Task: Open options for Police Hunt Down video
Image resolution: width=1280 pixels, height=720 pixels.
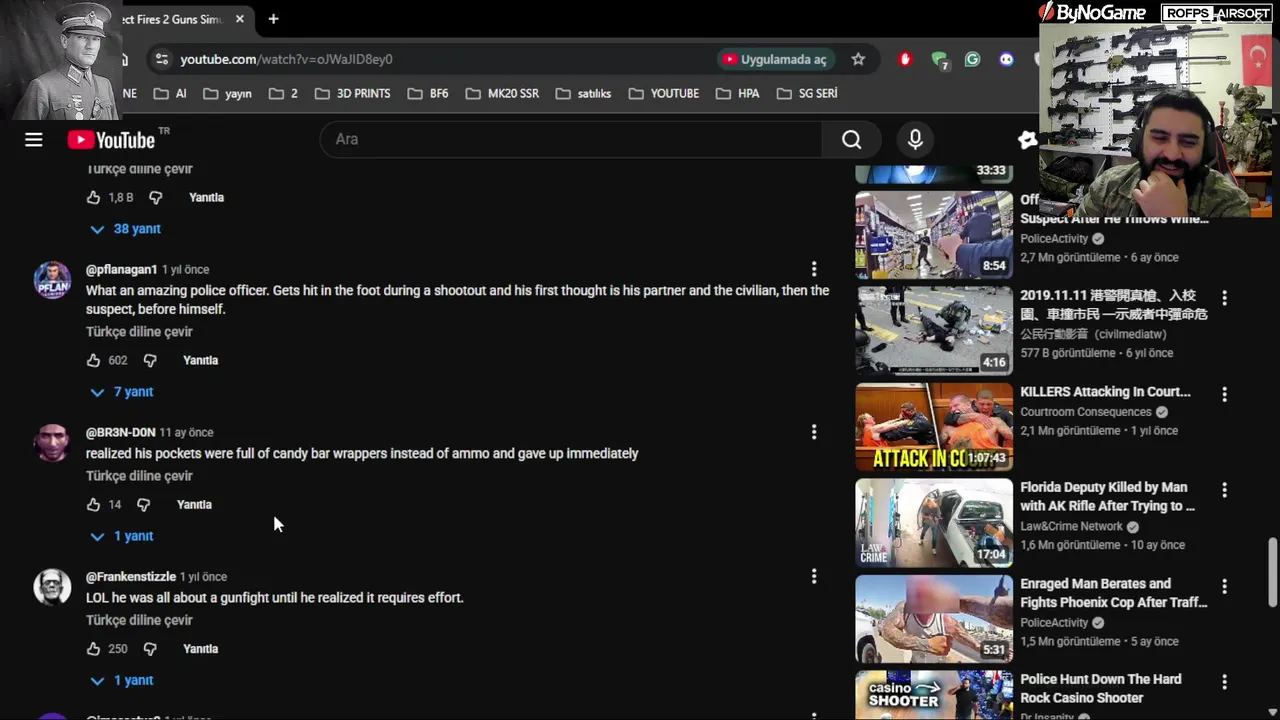Action: (1224, 682)
